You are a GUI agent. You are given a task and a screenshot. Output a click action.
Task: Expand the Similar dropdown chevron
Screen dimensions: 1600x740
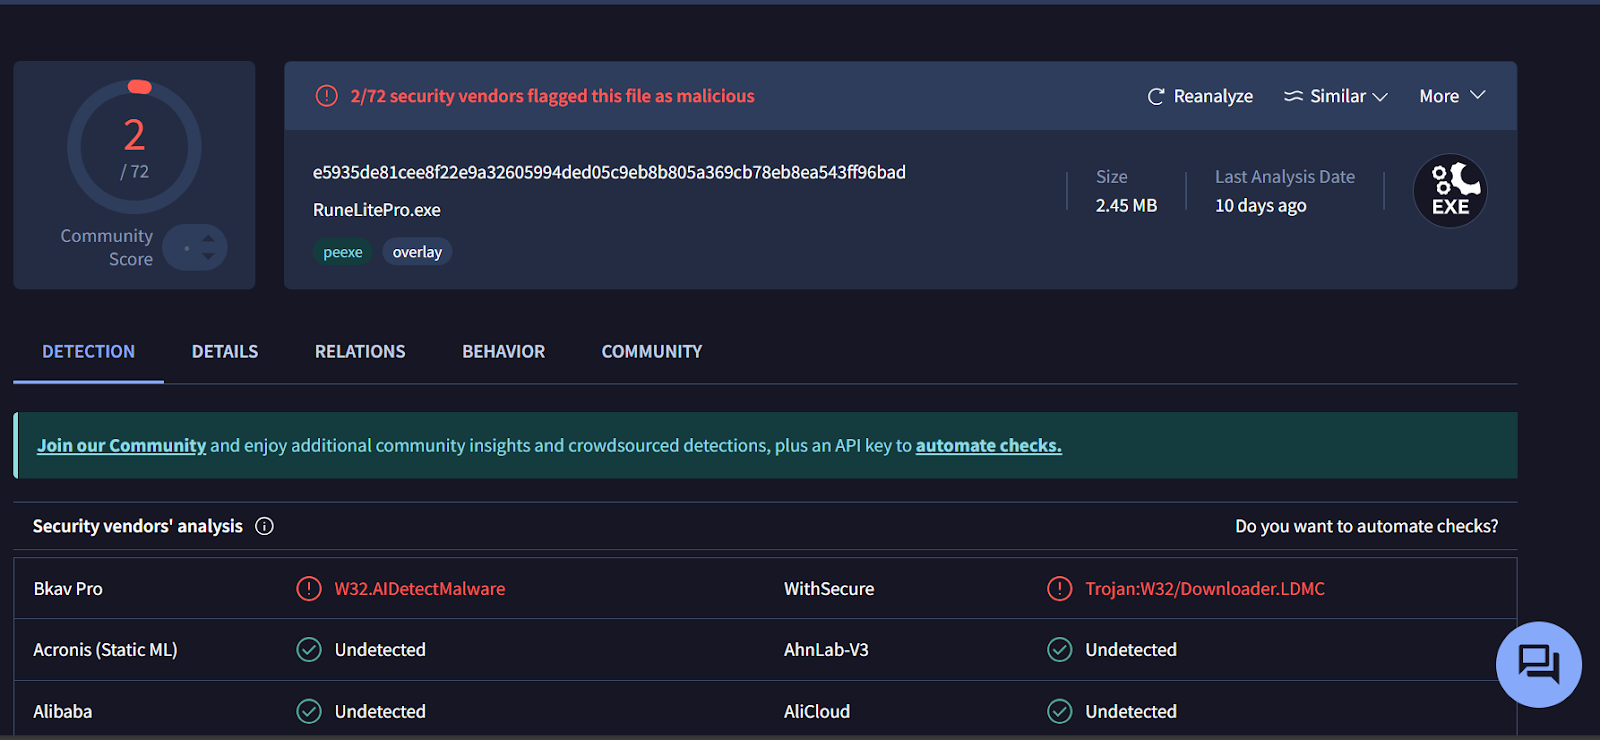(1380, 97)
